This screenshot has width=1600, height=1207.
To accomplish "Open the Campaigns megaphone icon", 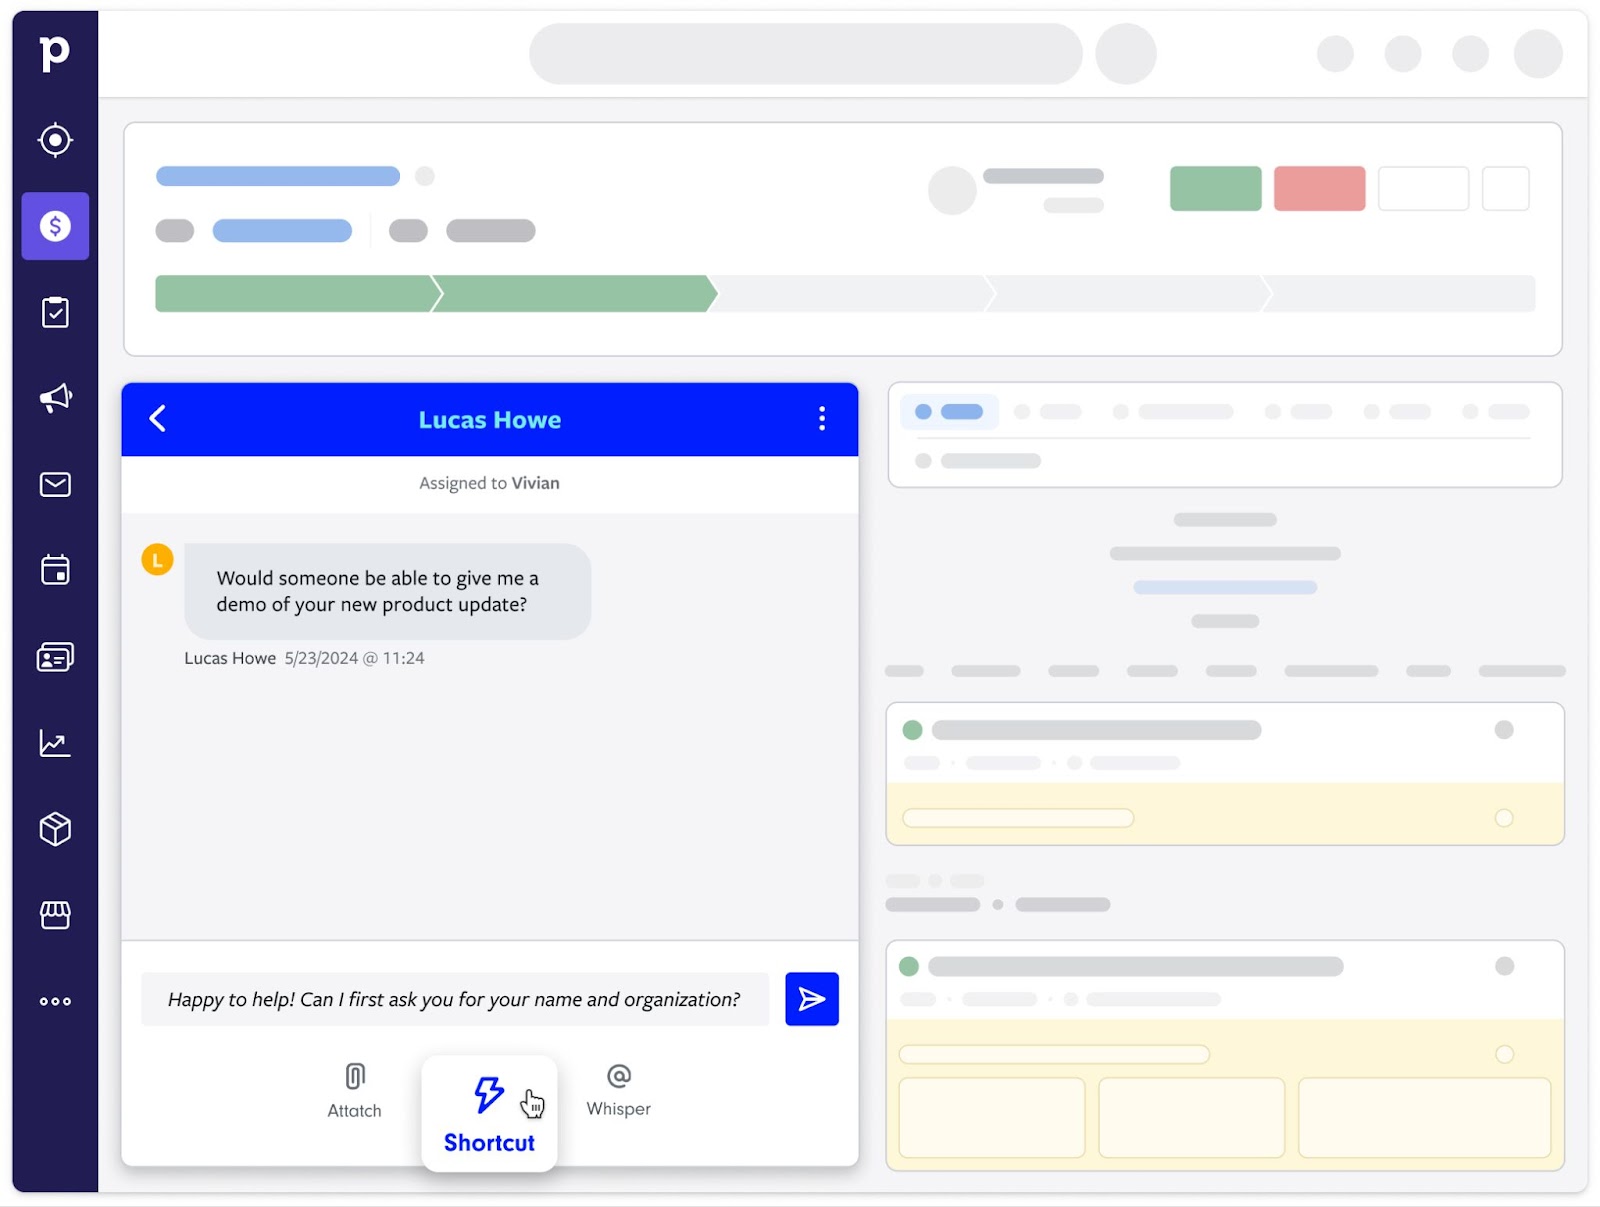I will 55,397.
